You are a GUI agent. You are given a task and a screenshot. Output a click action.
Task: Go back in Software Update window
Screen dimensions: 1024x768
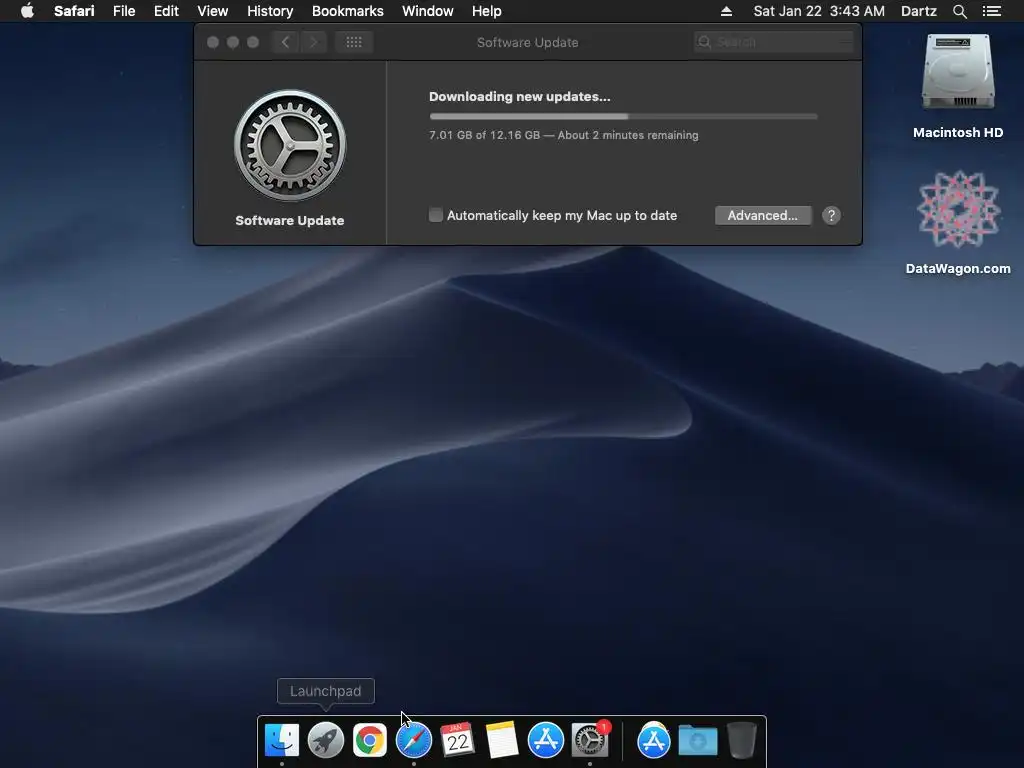pyautogui.click(x=285, y=42)
